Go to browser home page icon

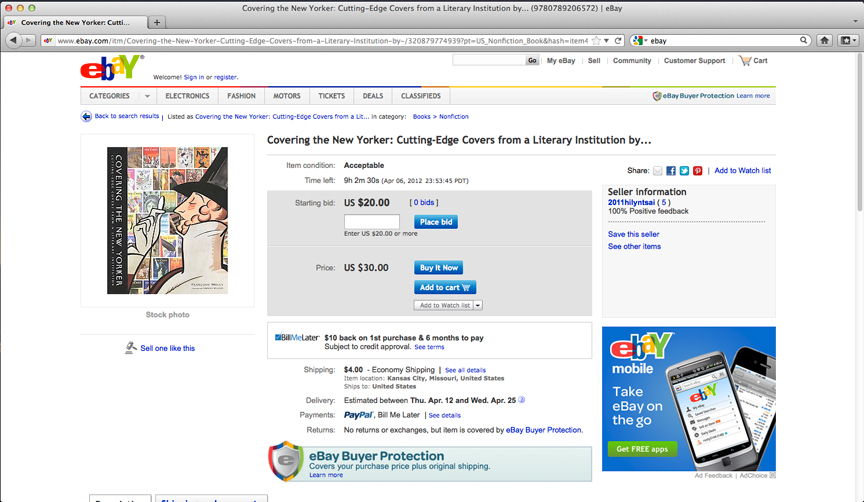(x=824, y=40)
